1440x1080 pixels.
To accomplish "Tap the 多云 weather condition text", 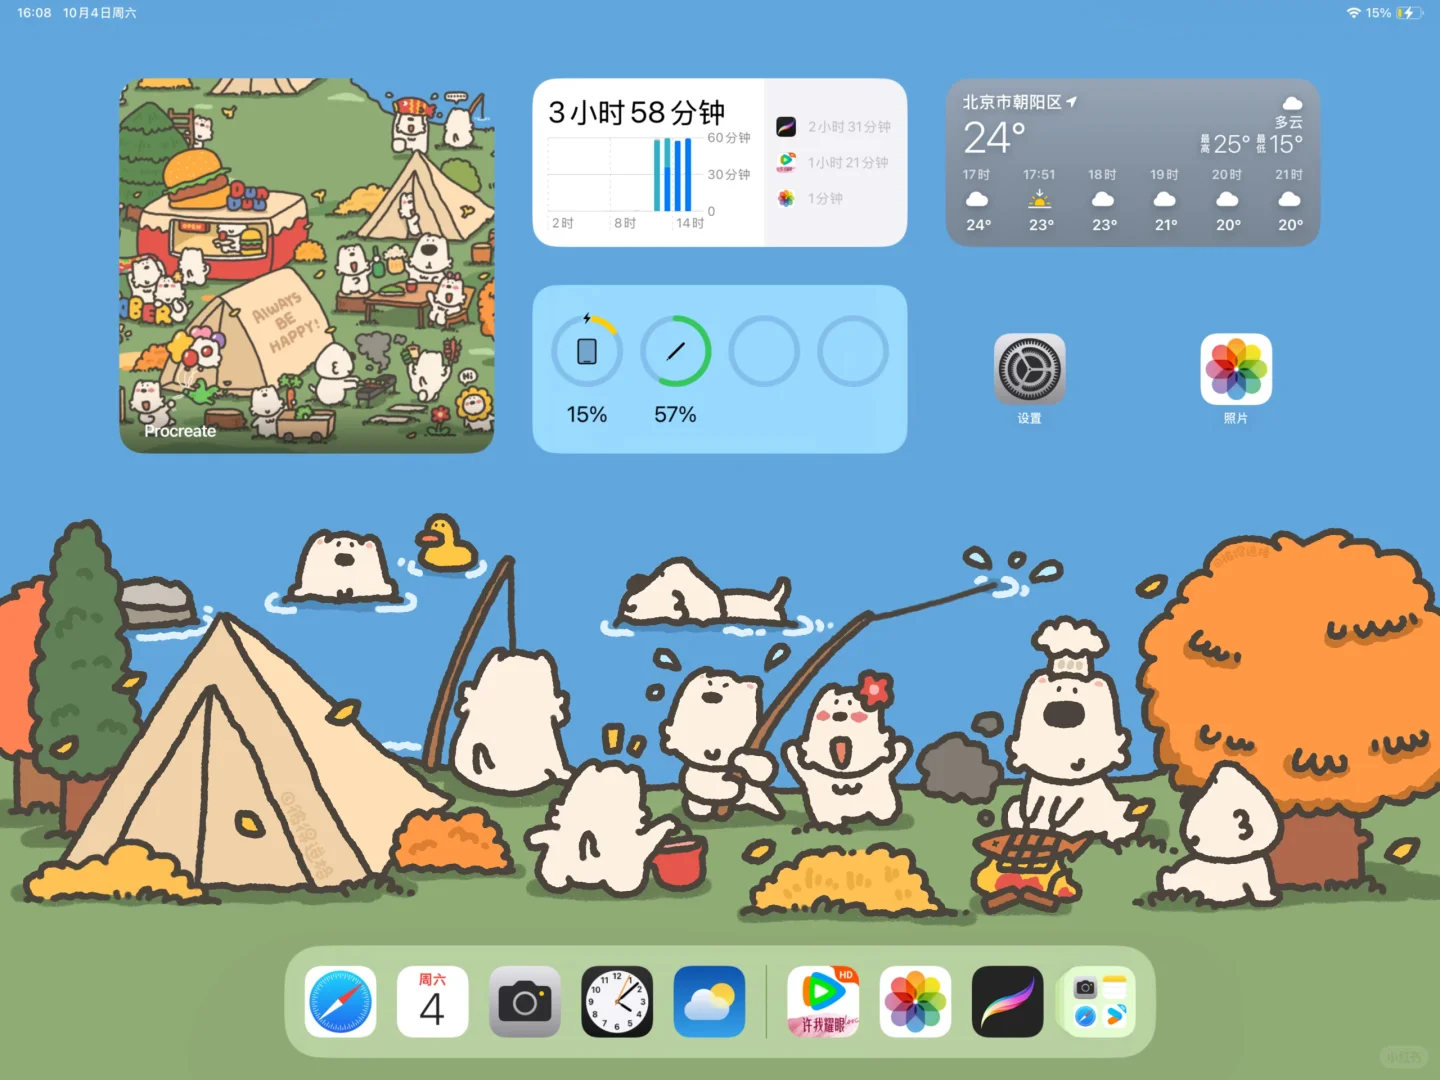I will pos(1289,122).
